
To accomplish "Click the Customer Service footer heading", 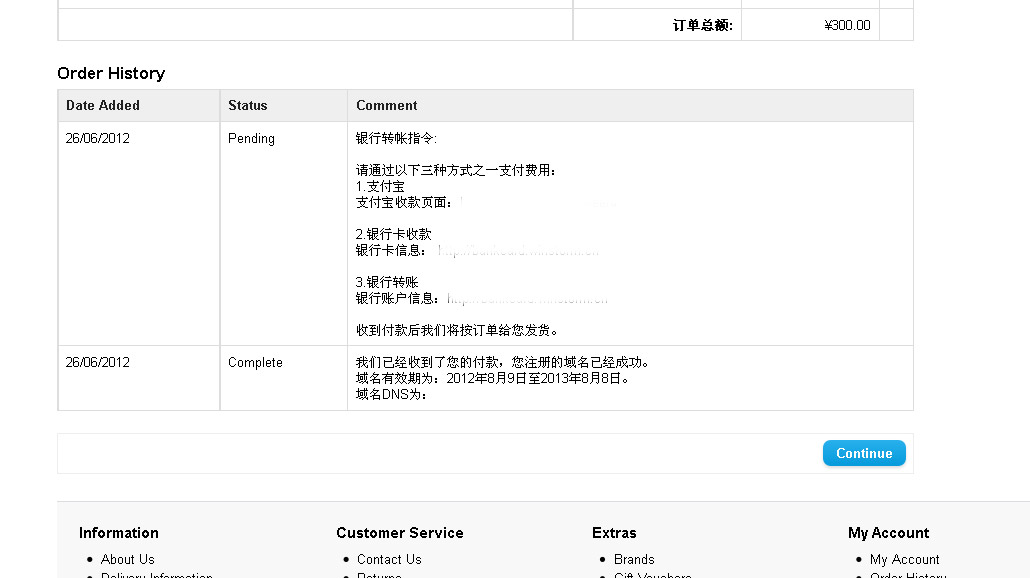I will [400, 533].
